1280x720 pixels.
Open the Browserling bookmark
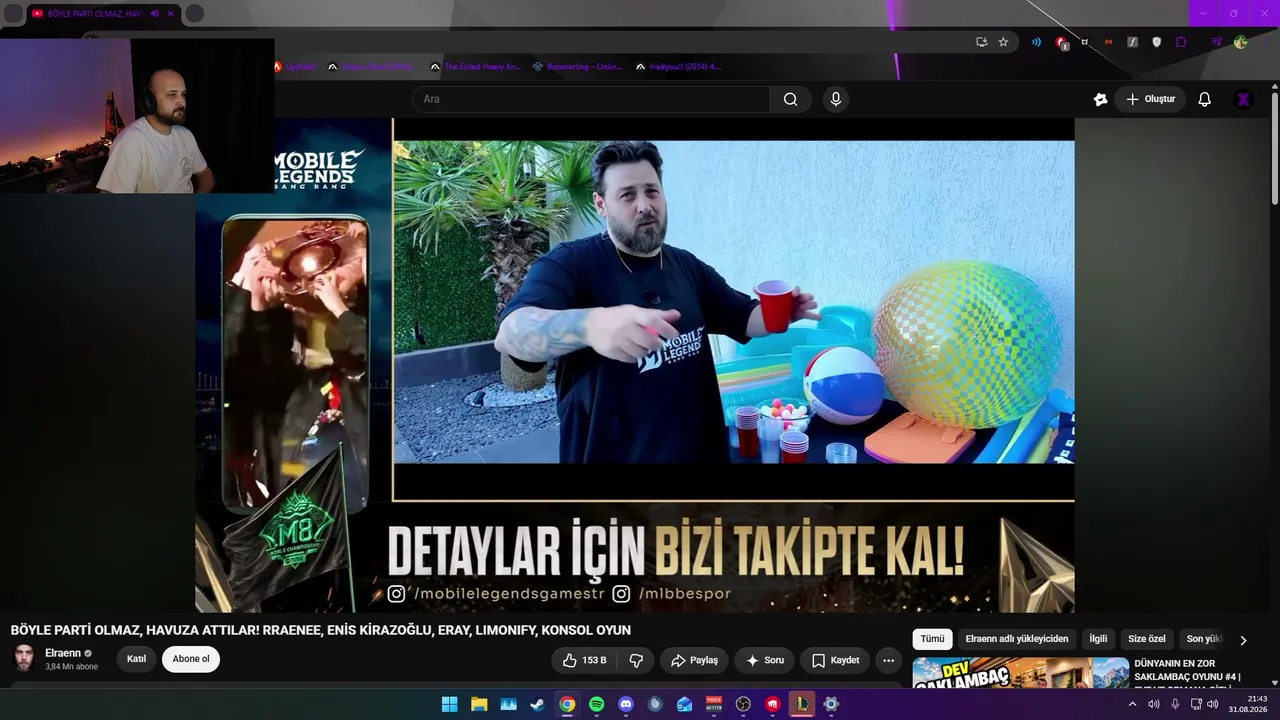(x=577, y=67)
